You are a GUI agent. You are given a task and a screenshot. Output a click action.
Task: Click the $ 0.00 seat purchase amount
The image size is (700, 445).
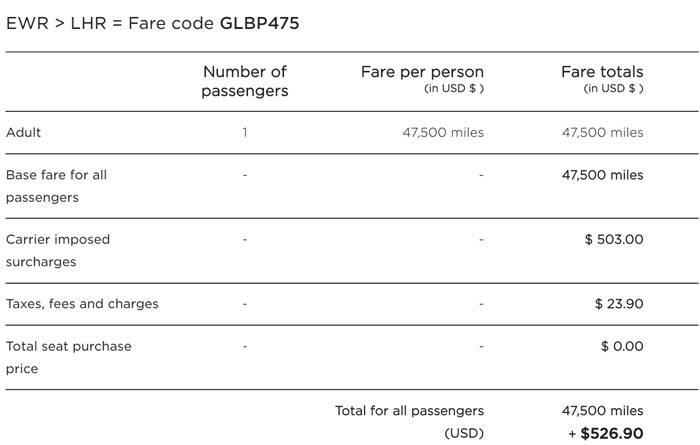[x=622, y=346]
